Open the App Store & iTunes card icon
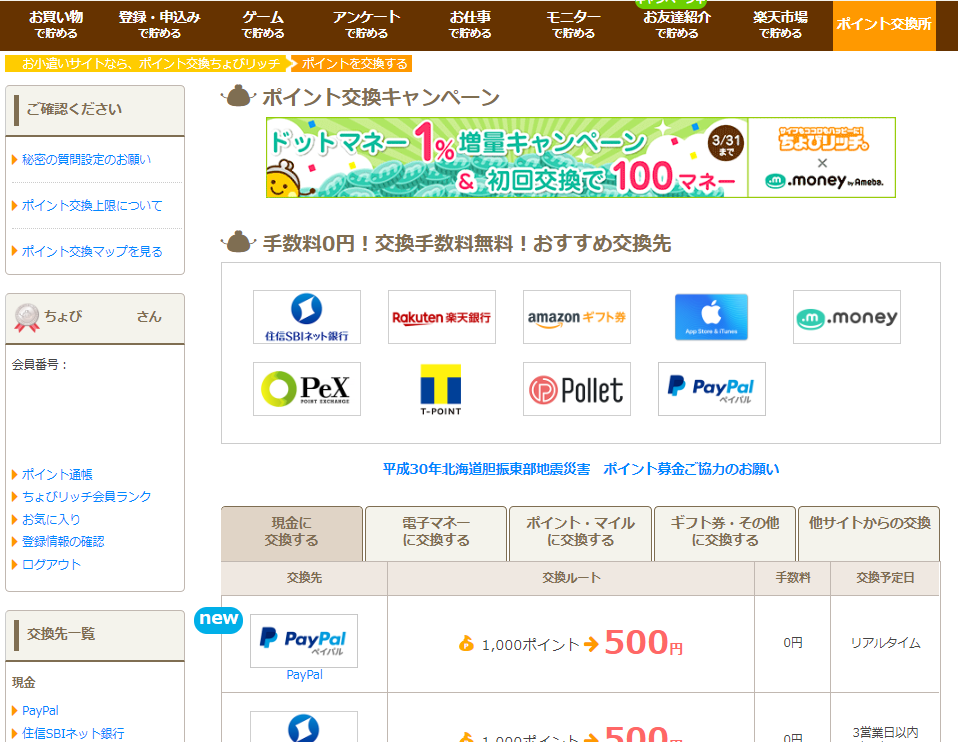 [x=711, y=317]
